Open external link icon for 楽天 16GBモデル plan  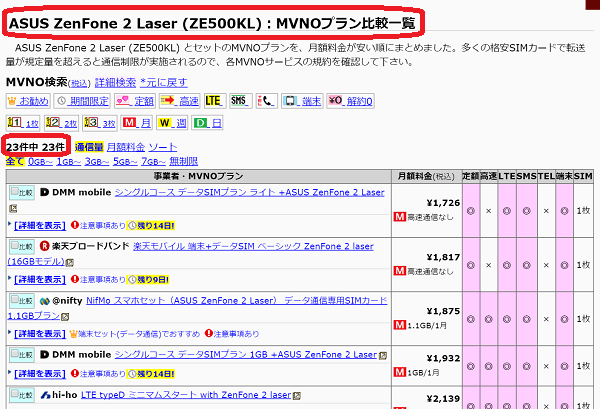coord(69,262)
